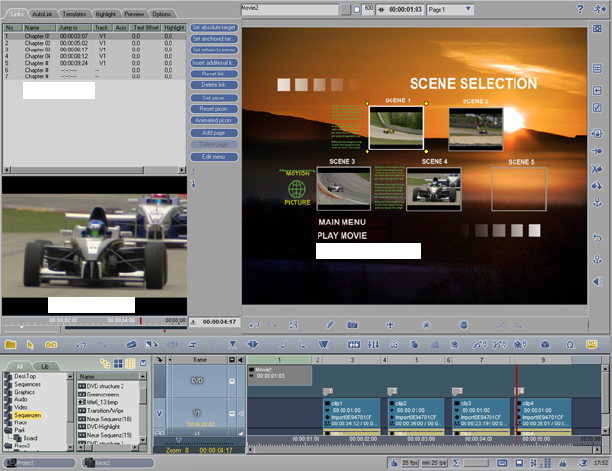Click the globe Motion Picture icon
This screenshot has height=471, width=612.
click(x=297, y=187)
